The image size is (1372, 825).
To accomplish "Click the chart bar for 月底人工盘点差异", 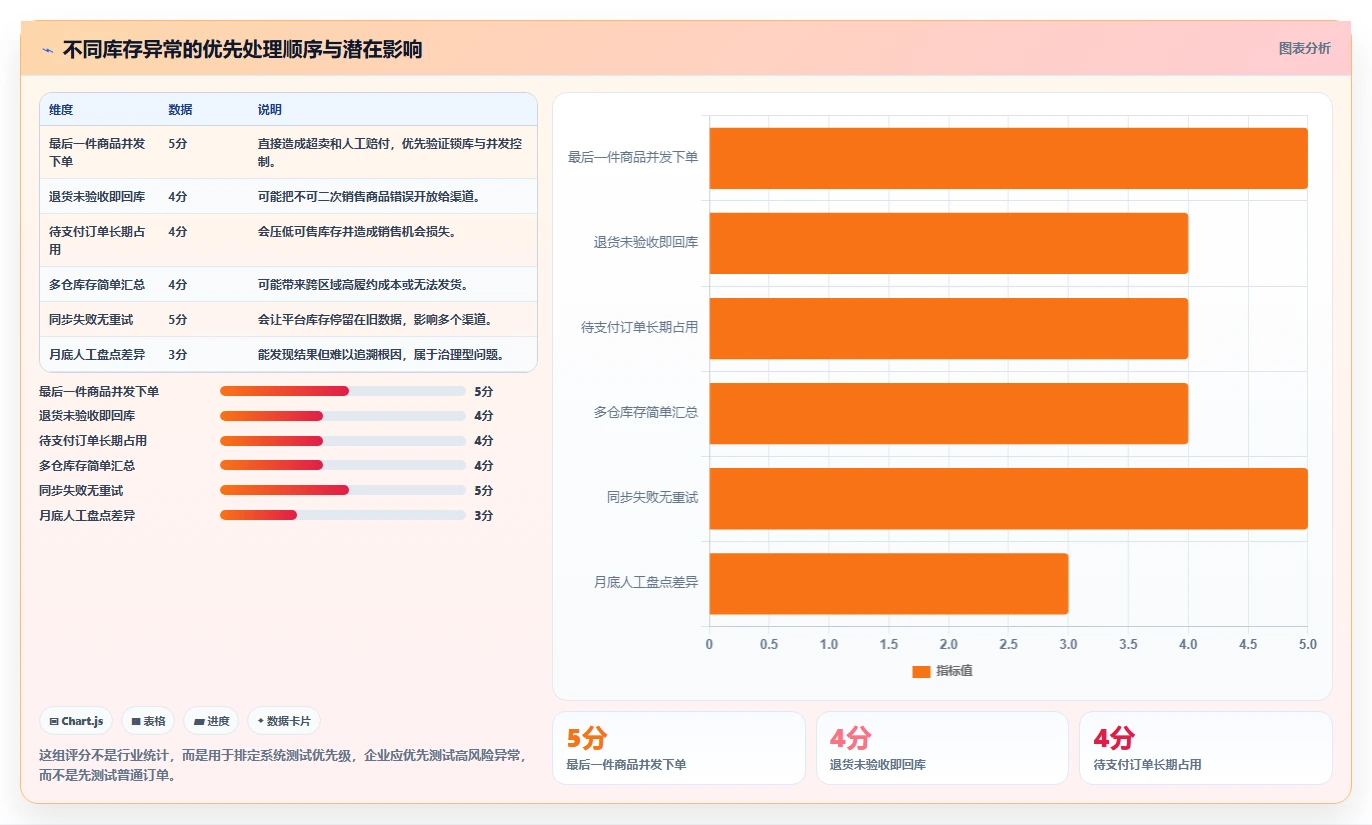I will tap(889, 583).
